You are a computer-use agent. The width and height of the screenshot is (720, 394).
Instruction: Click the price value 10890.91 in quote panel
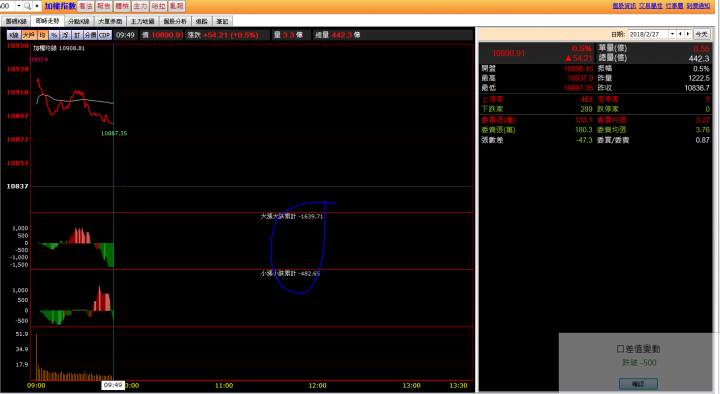pyautogui.click(x=508, y=53)
